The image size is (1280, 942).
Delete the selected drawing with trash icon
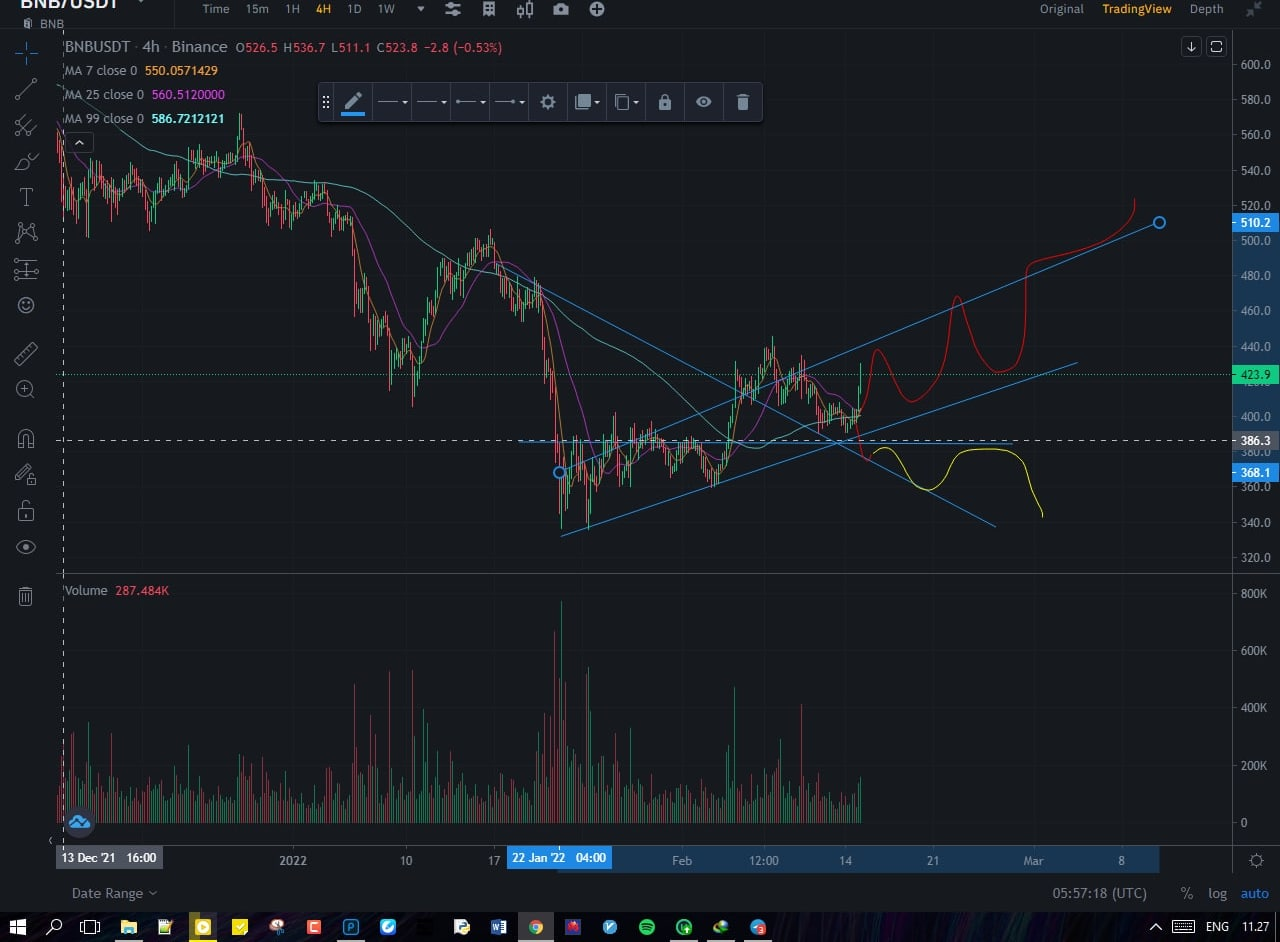pos(743,102)
